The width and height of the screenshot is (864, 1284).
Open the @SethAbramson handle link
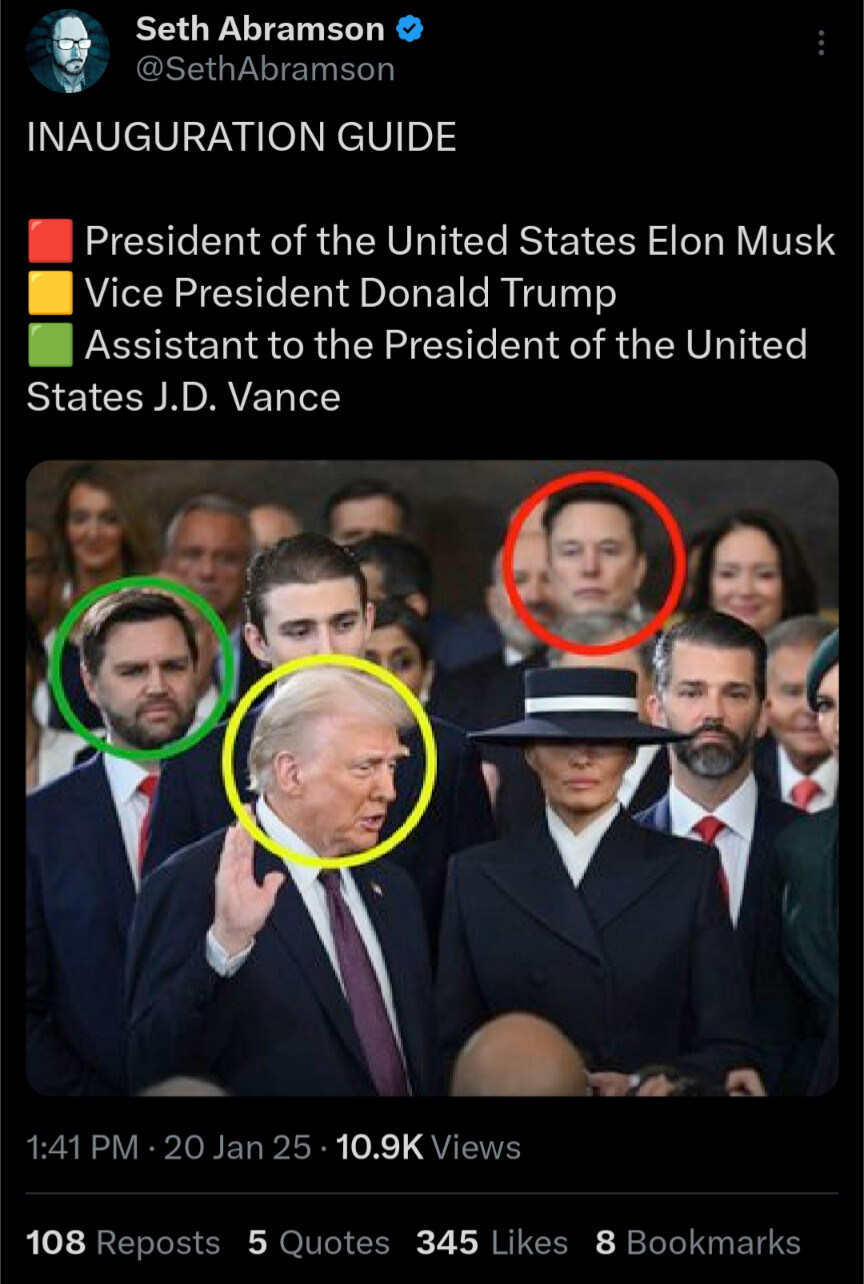tap(265, 70)
